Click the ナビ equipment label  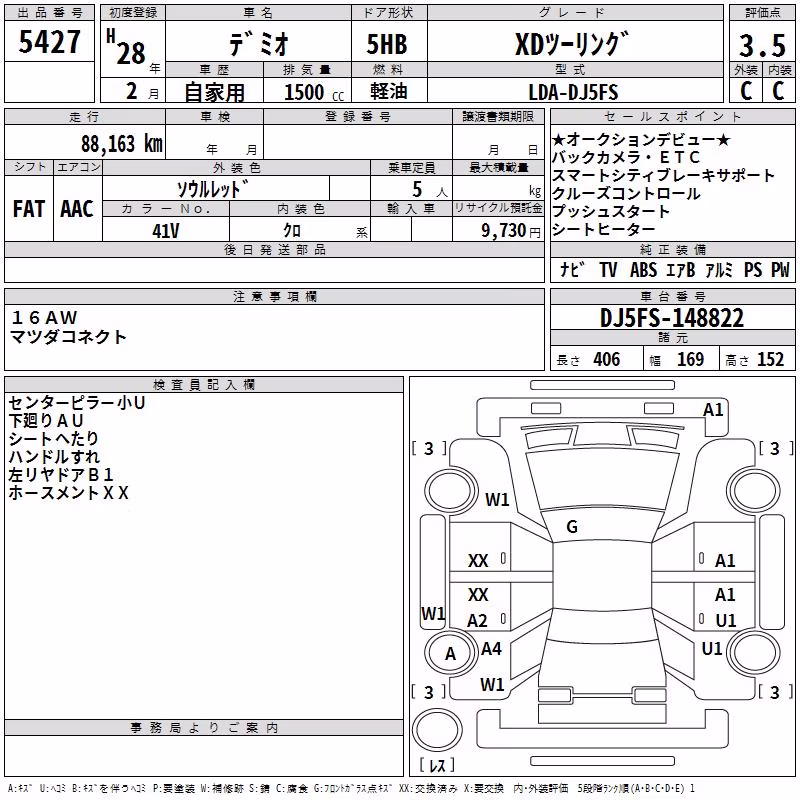coord(572,270)
